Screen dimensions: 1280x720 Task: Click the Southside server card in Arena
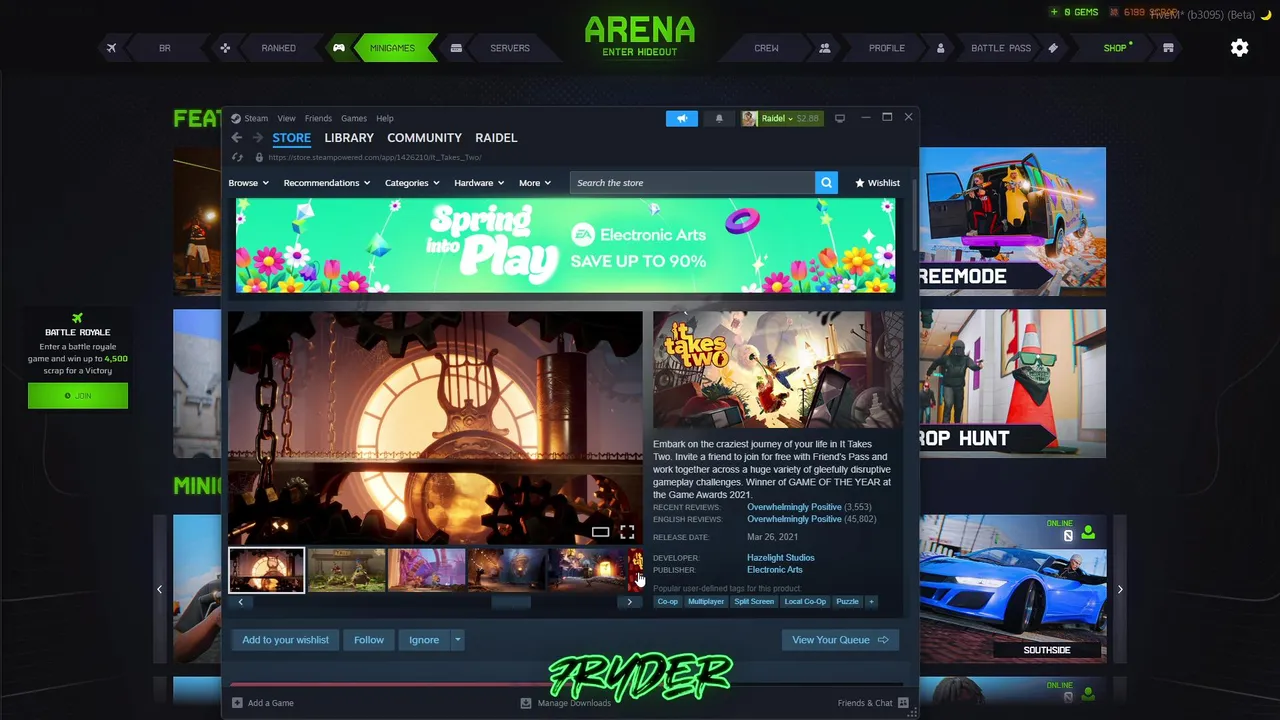(1013, 588)
